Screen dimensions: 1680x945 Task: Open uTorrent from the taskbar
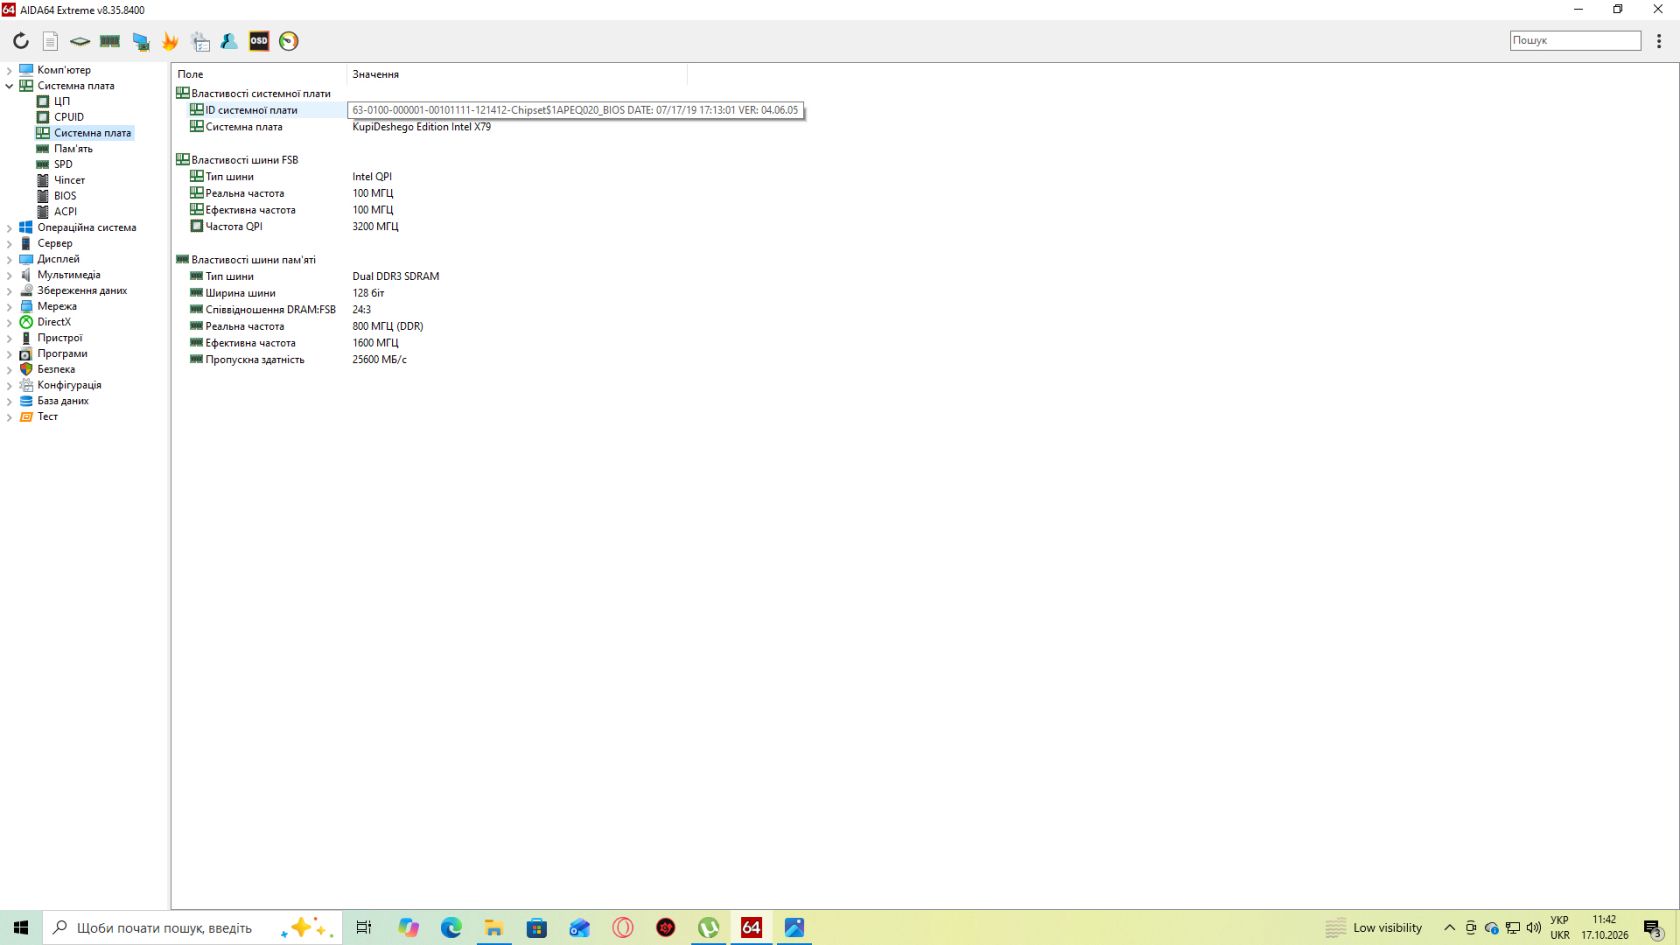click(x=709, y=928)
